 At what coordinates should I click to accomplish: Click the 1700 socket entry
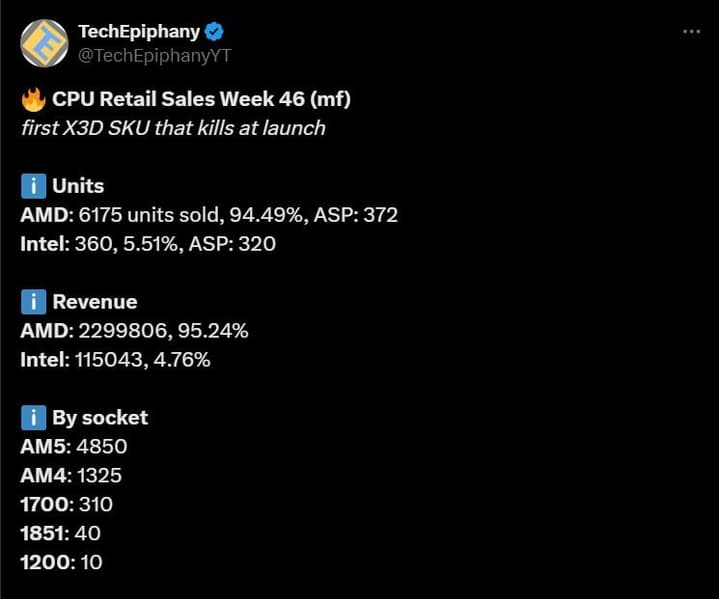pos(66,504)
